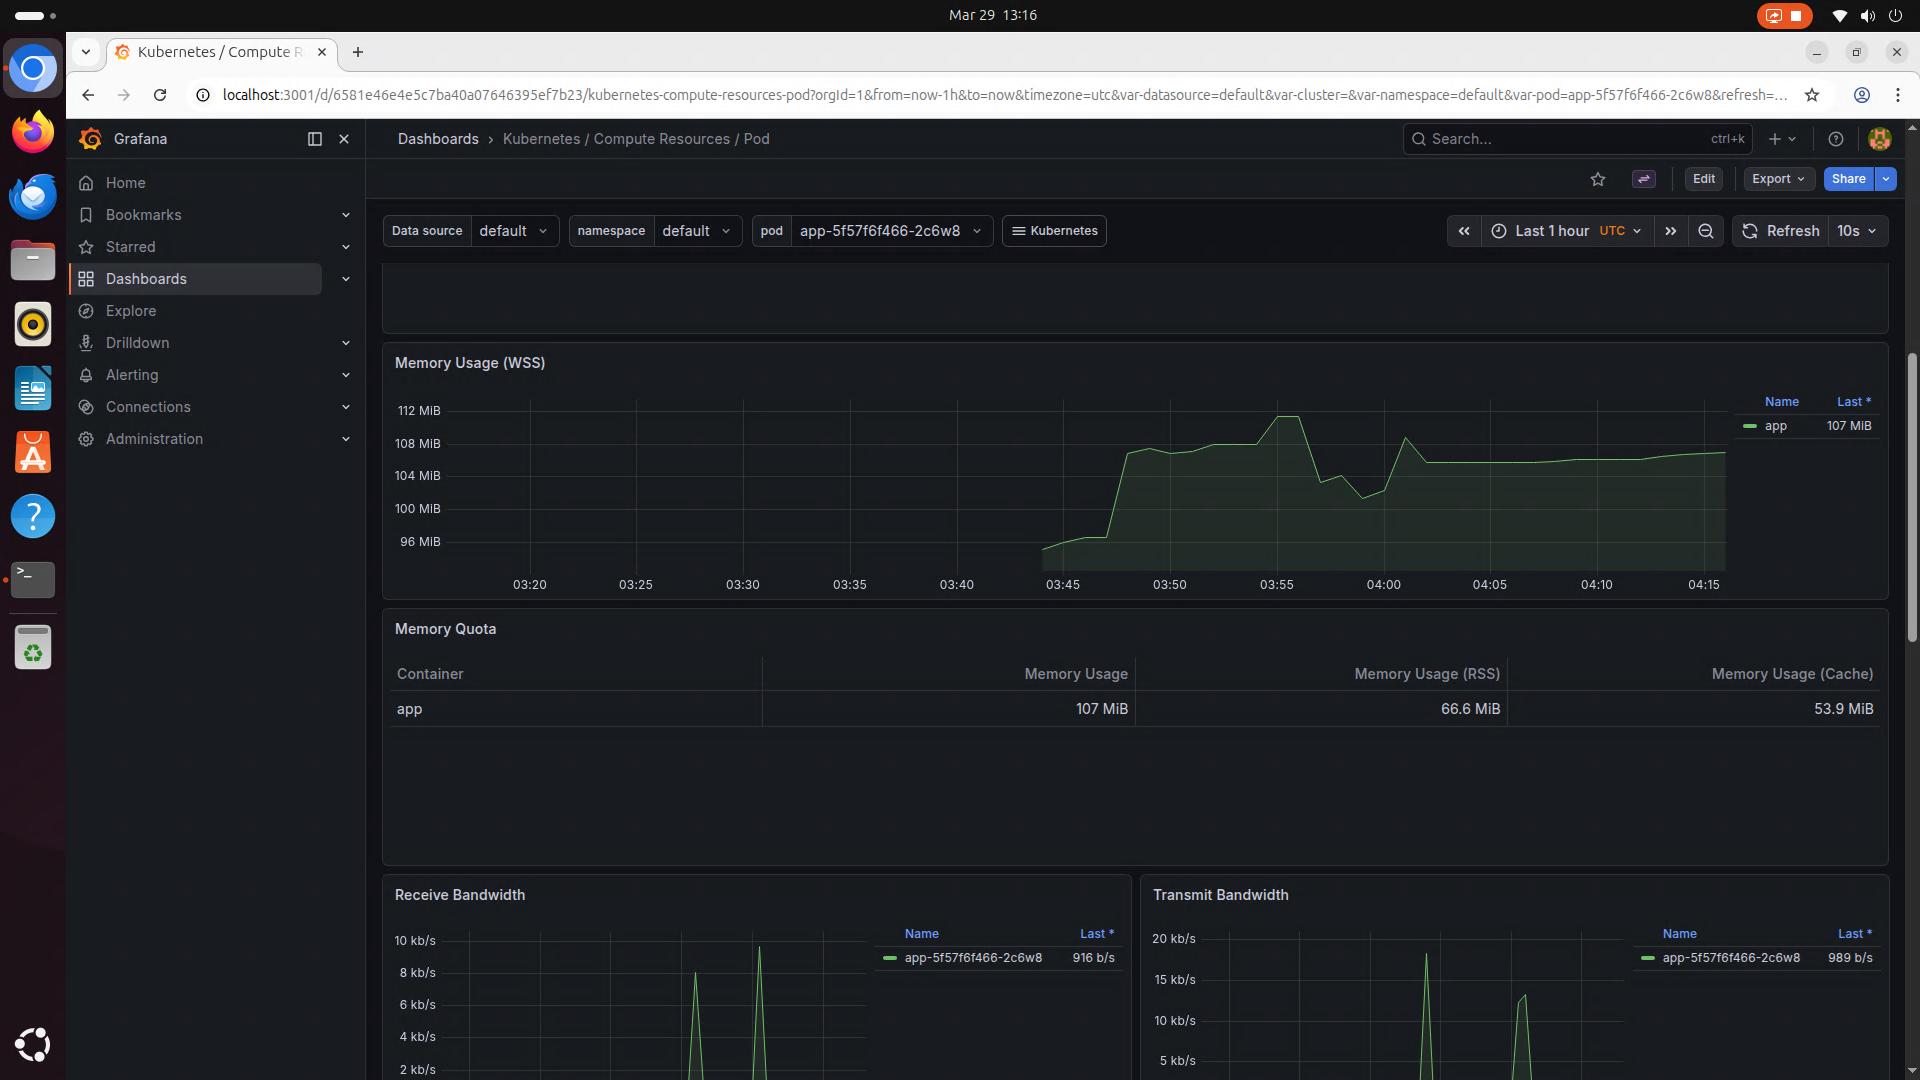This screenshot has height=1080, width=1920.
Task: Open Explore in the sidebar
Action: [x=131, y=311]
